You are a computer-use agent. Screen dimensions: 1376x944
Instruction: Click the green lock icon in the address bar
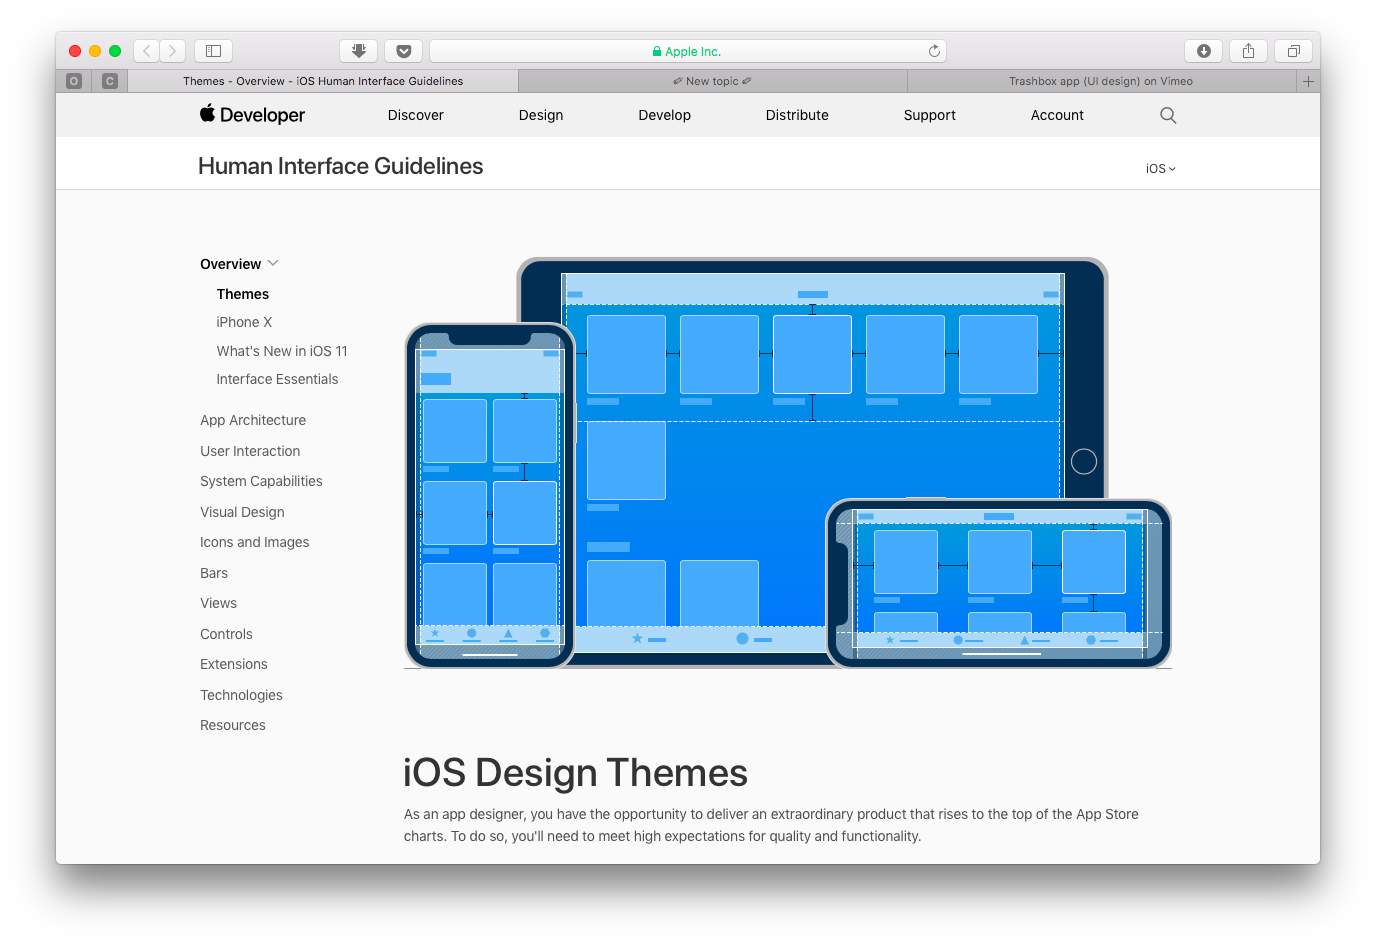pyautogui.click(x=657, y=51)
